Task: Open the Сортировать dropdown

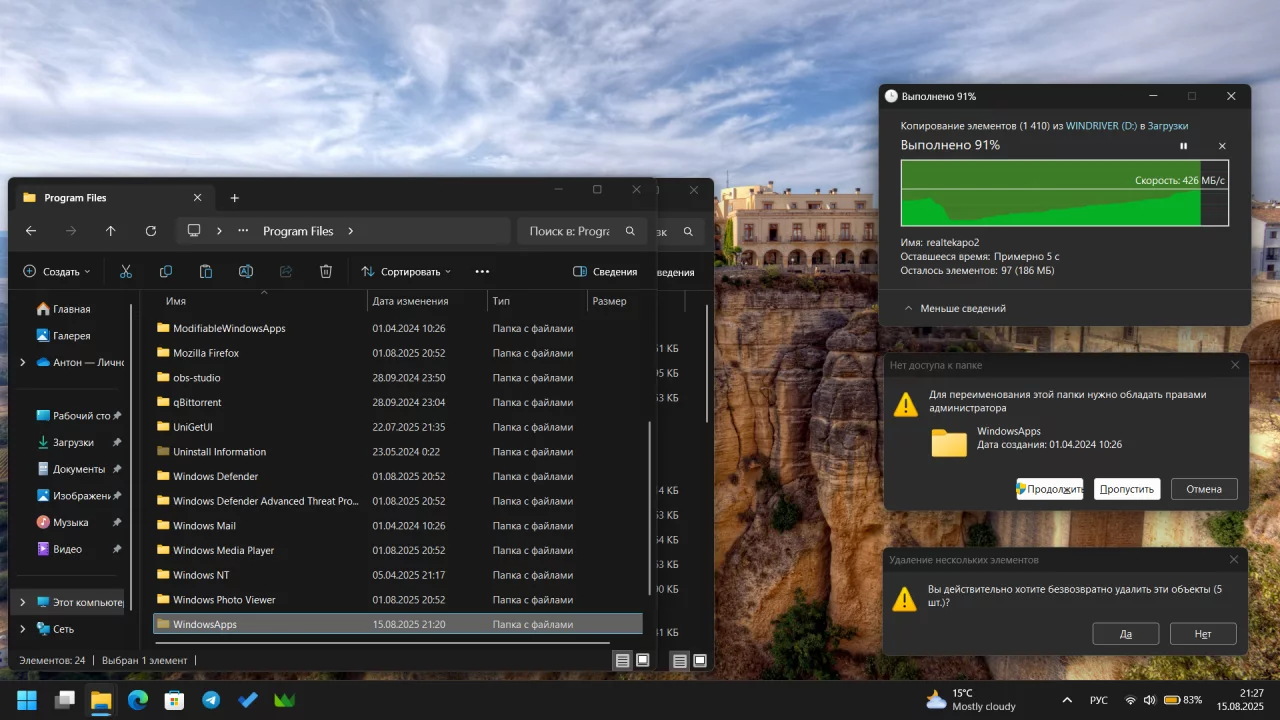Action: coord(406,271)
